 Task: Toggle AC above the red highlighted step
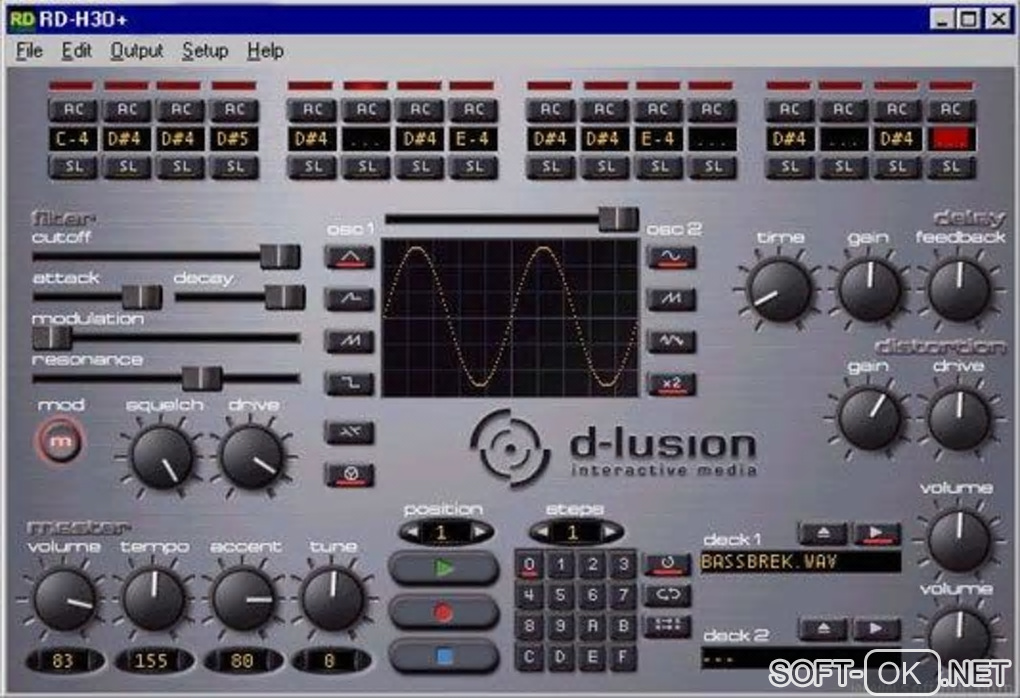point(951,110)
